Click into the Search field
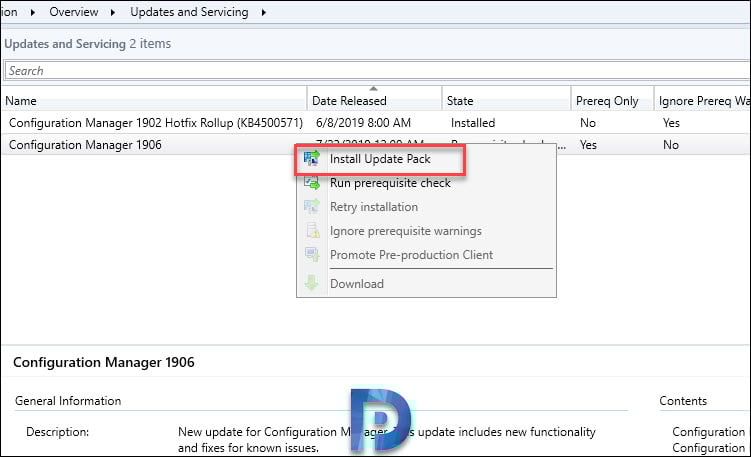Image resolution: width=751 pixels, height=457 pixels. click(x=377, y=70)
